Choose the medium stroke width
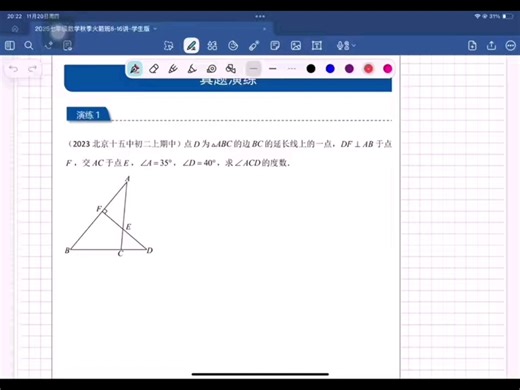This screenshot has width=520, height=390. (x=273, y=69)
